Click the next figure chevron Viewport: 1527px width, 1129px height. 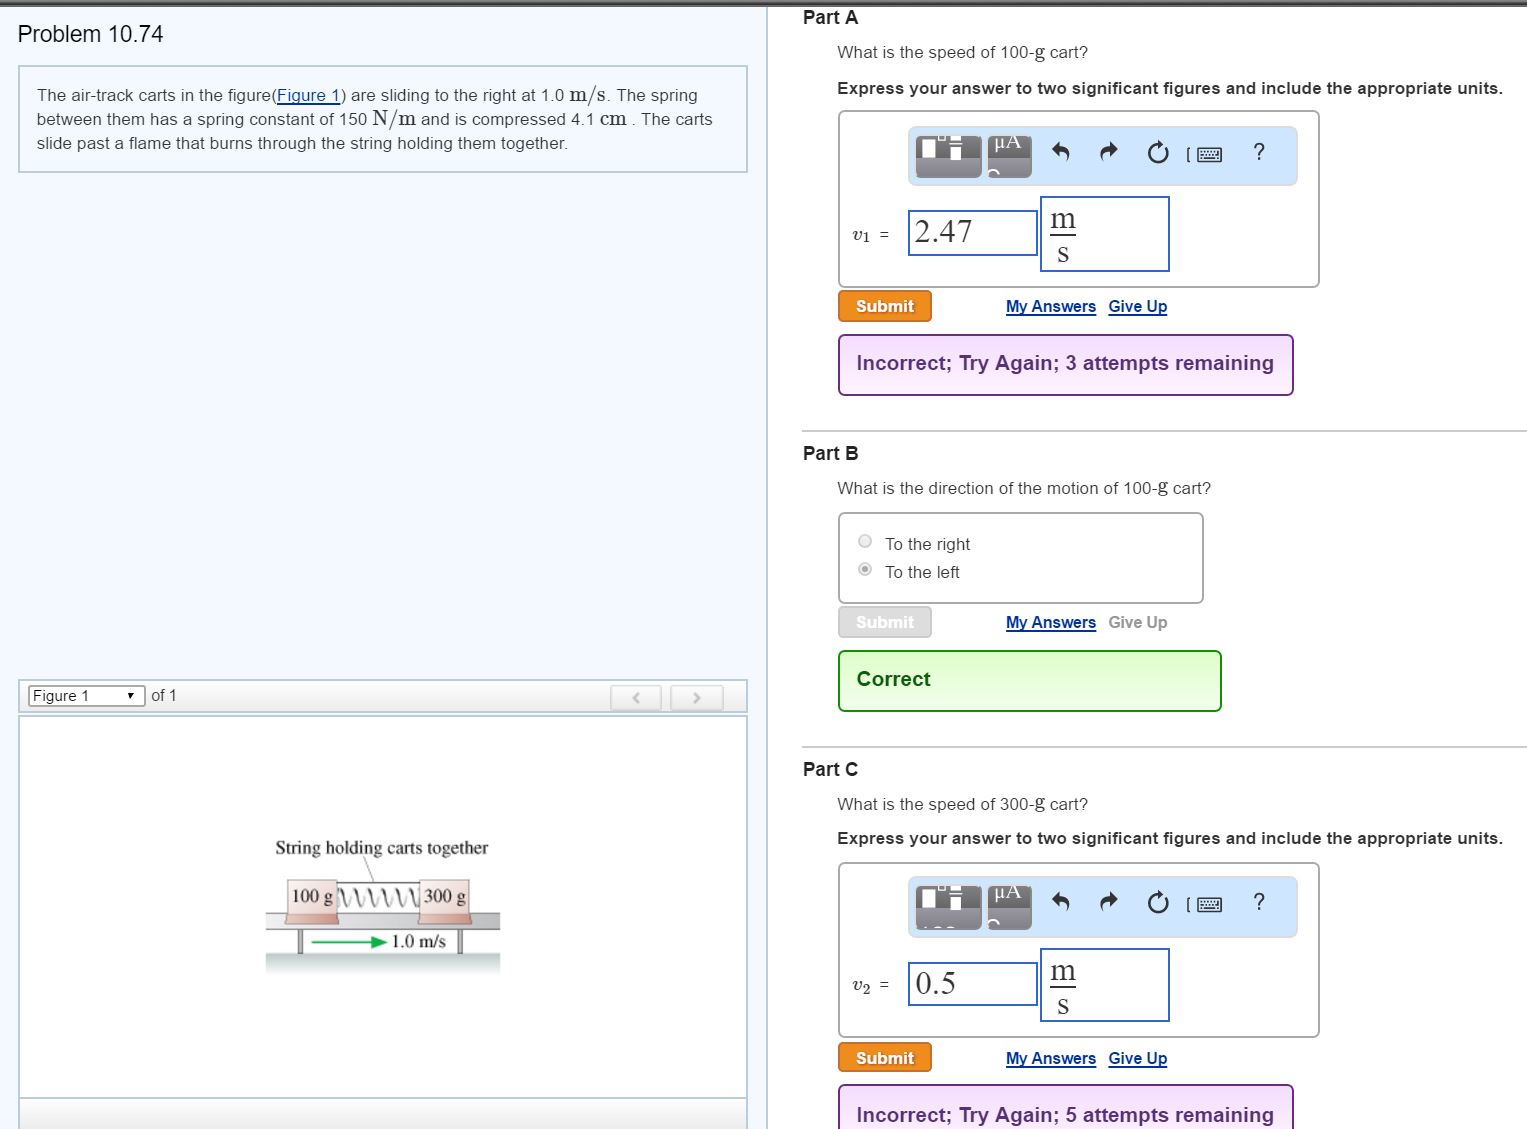tap(696, 697)
